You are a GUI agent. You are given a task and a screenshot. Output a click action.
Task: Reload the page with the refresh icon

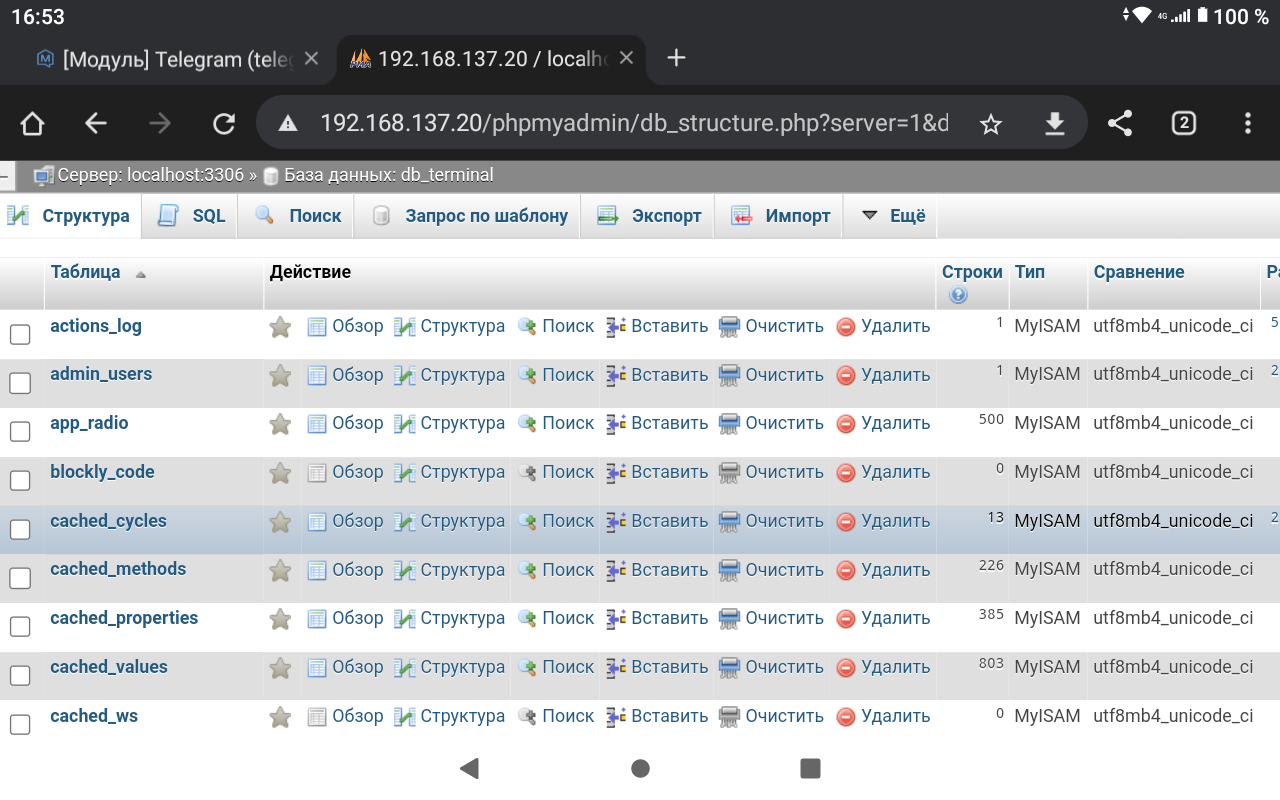(223, 122)
